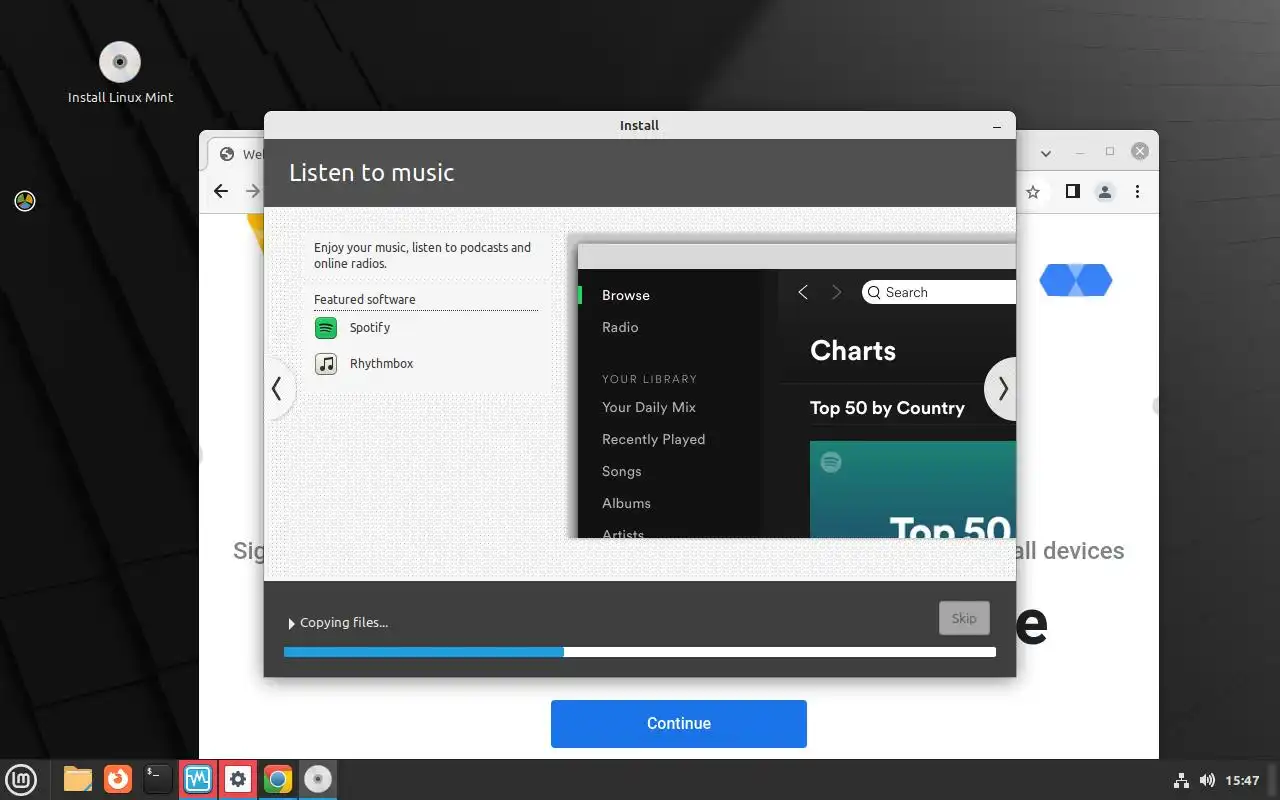Viewport: 1280px width, 800px height.
Task: Click the installer progress bar
Action: pyautogui.click(x=640, y=652)
